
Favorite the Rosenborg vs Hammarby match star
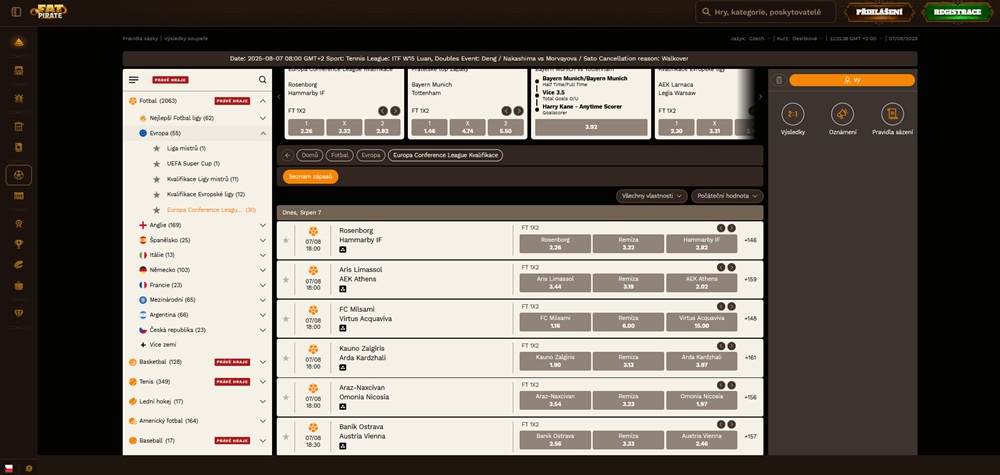[286, 240]
